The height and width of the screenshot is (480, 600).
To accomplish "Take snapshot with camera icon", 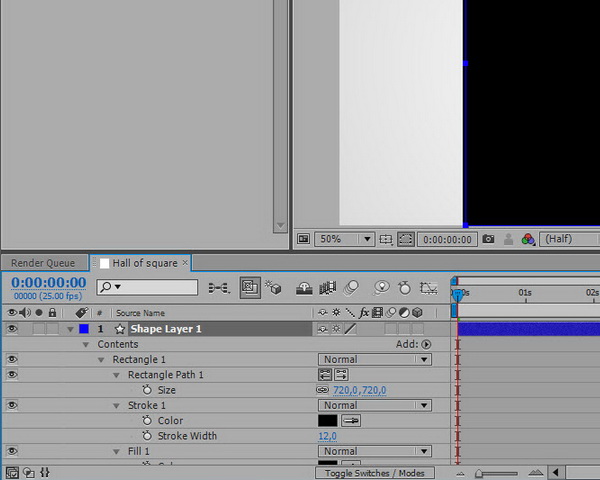I will [x=488, y=239].
